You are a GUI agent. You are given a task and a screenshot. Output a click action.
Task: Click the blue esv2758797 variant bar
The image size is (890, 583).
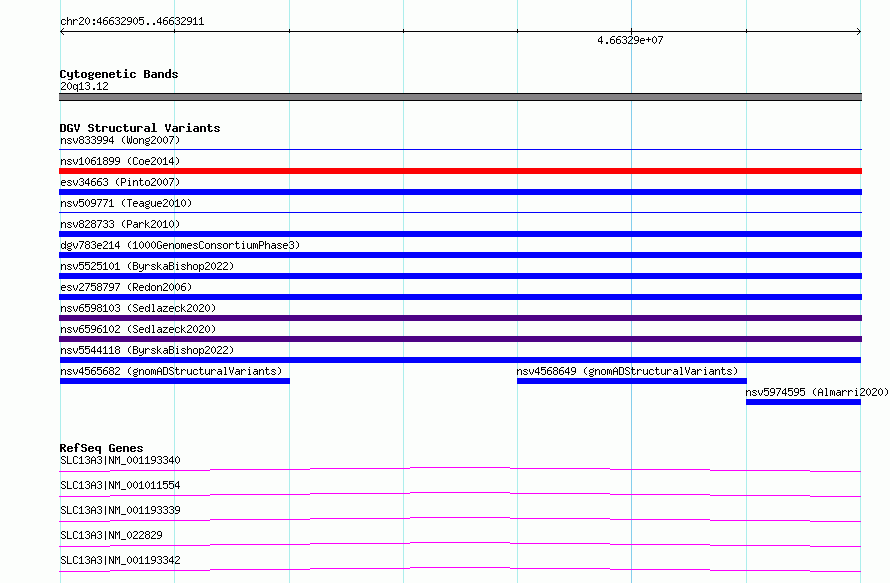[460, 297]
